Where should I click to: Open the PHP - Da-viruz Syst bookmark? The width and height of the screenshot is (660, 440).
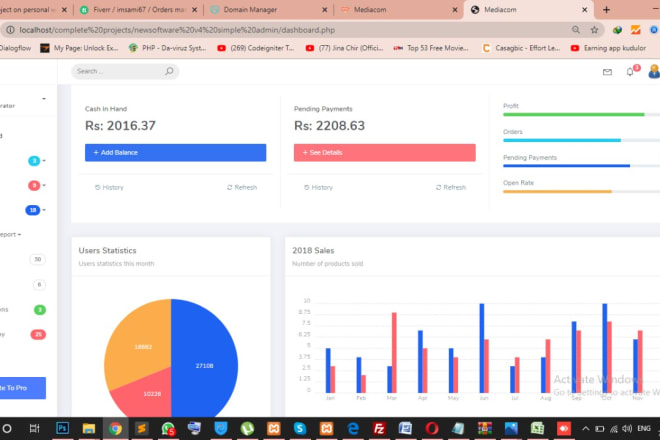pyautogui.click(x=168, y=48)
